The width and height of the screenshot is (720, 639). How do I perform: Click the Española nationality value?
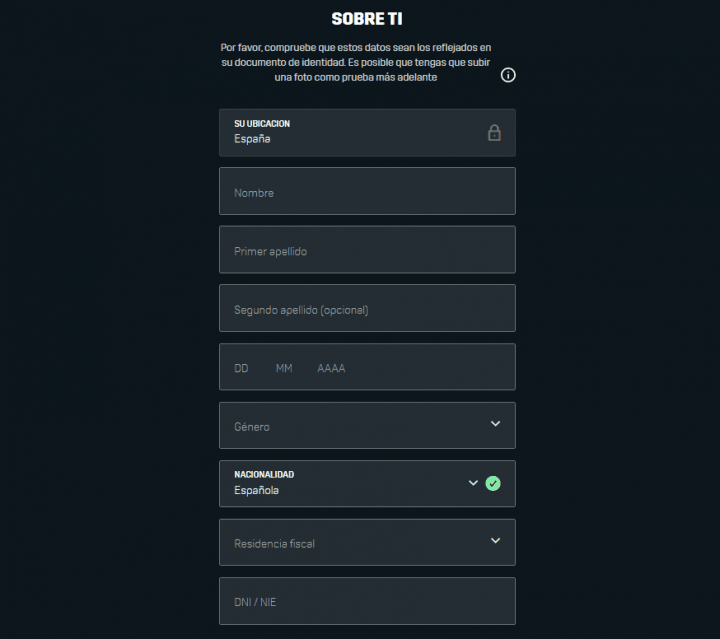coord(256,490)
